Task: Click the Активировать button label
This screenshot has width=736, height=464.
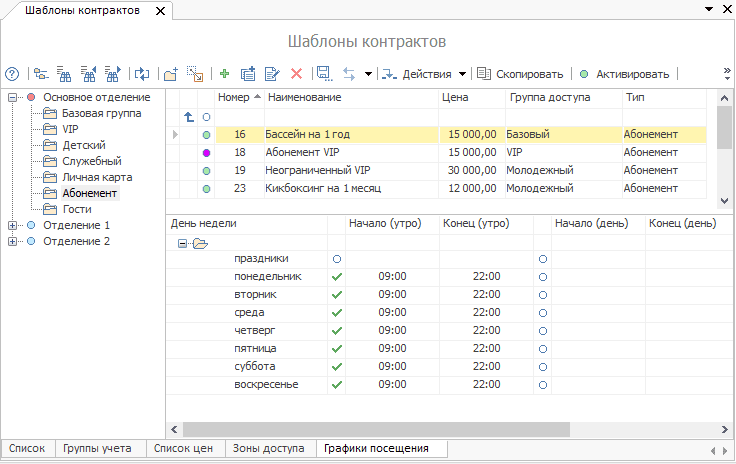Action: [633, 74]
